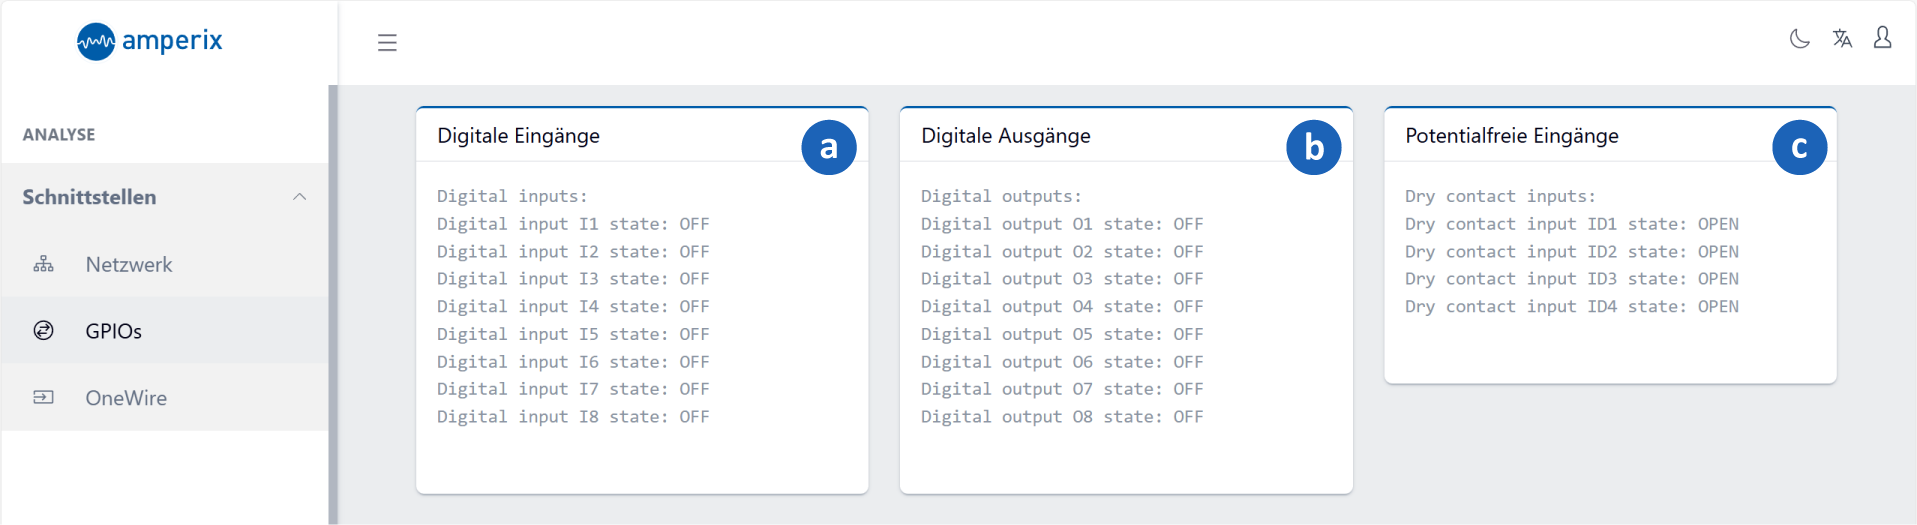The height and width of the screenshot is (525, 1917).
Task: Click the 'Dry contact inputs:' header line
Action: pyautogui.click(x=1500, y=196)
